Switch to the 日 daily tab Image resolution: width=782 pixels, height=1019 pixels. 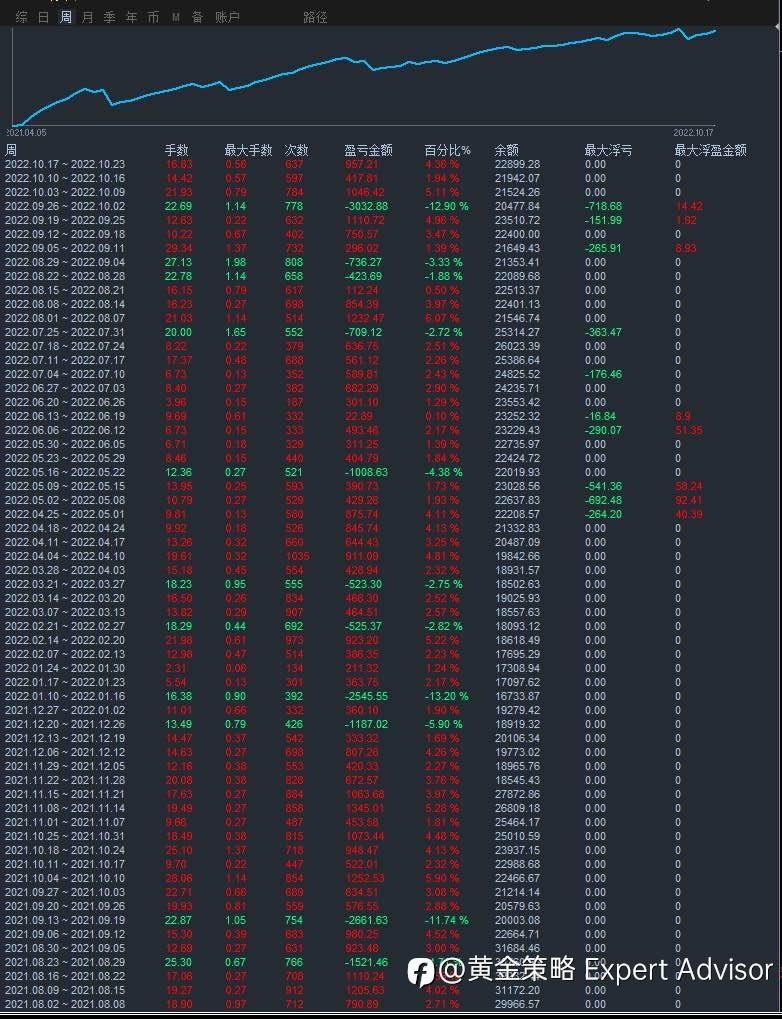44,18
